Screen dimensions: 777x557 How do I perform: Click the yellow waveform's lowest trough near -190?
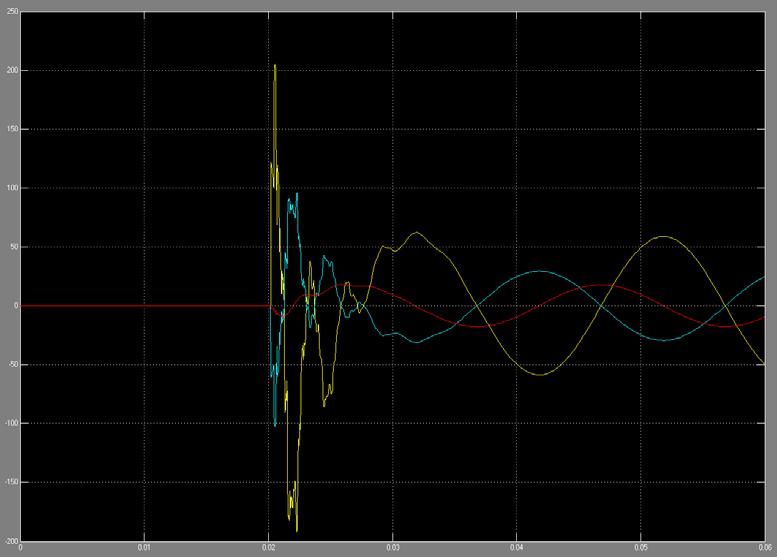297,531
